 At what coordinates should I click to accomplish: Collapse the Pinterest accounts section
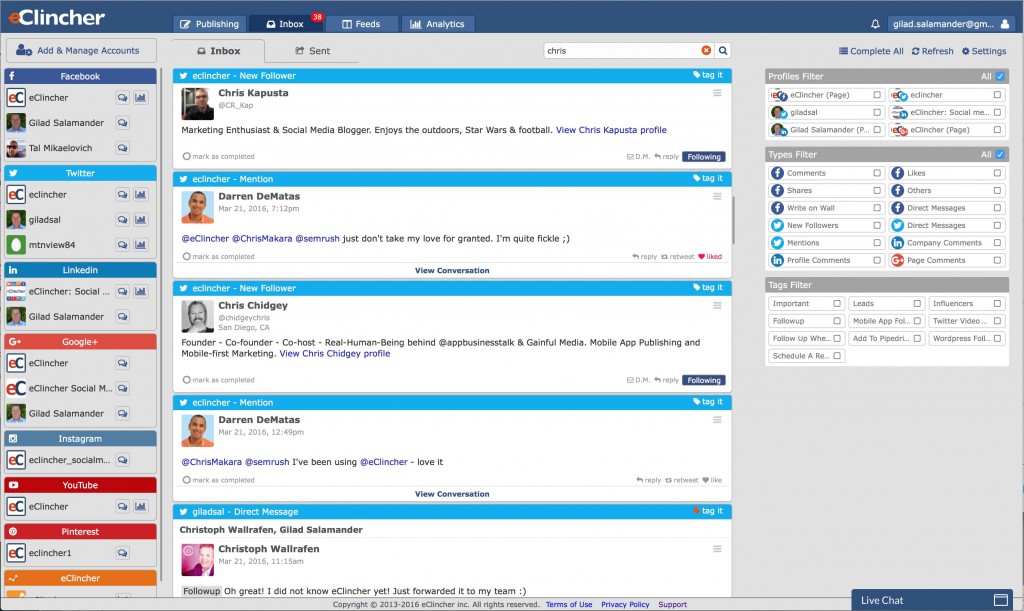click(80, 531)
